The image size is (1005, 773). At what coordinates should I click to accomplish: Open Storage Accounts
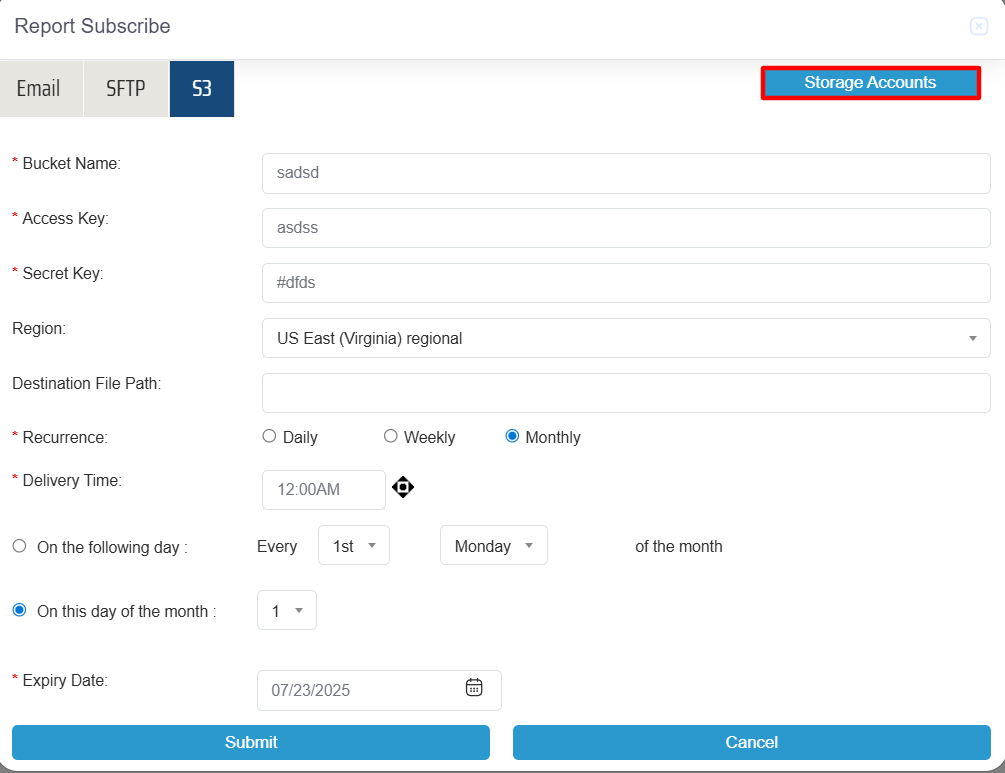(x=870, y=83)
